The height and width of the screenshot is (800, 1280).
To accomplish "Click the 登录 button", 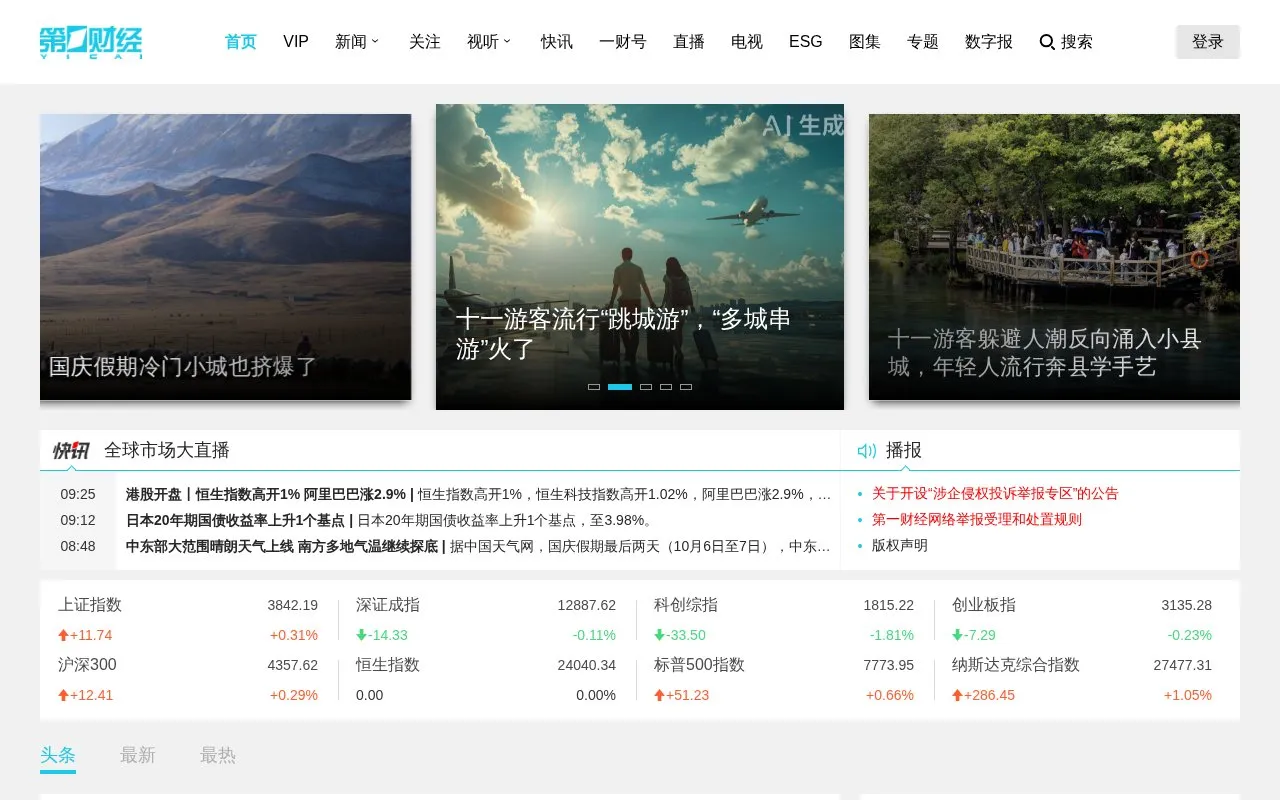I will pyautogui.click(x=1208, y=42).
